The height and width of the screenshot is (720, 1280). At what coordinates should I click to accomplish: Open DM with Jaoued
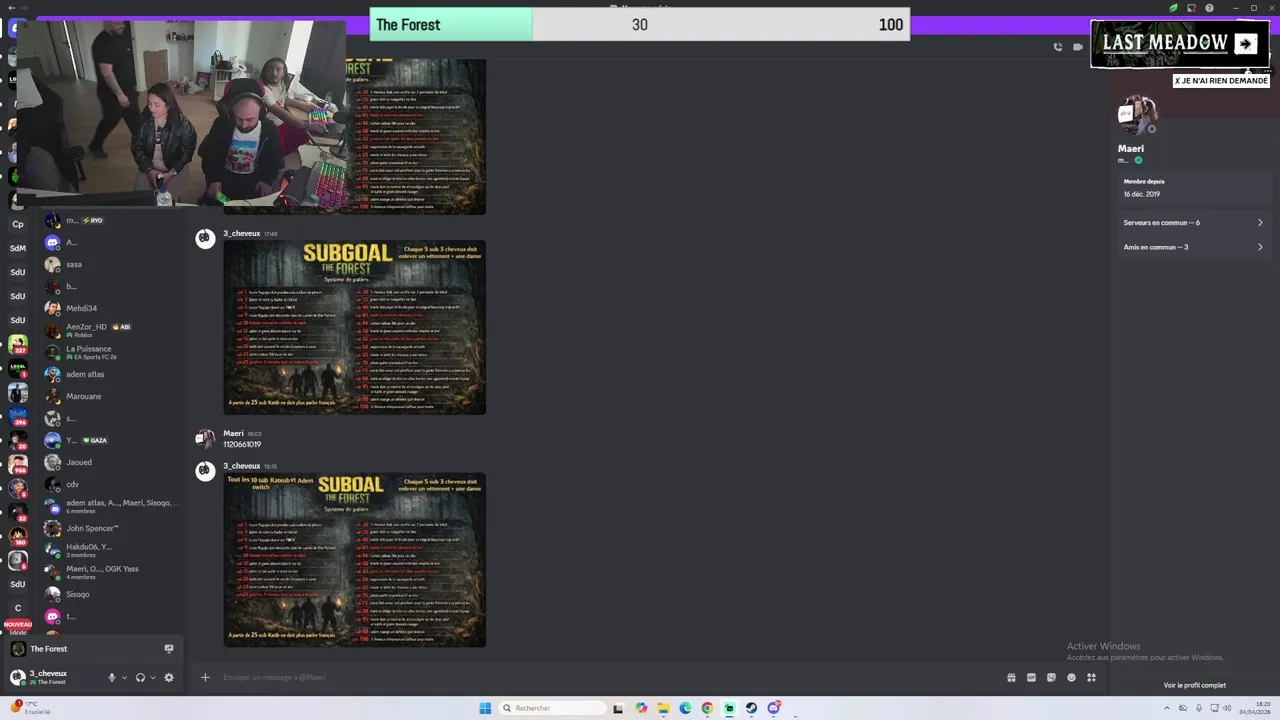point(110,462)
